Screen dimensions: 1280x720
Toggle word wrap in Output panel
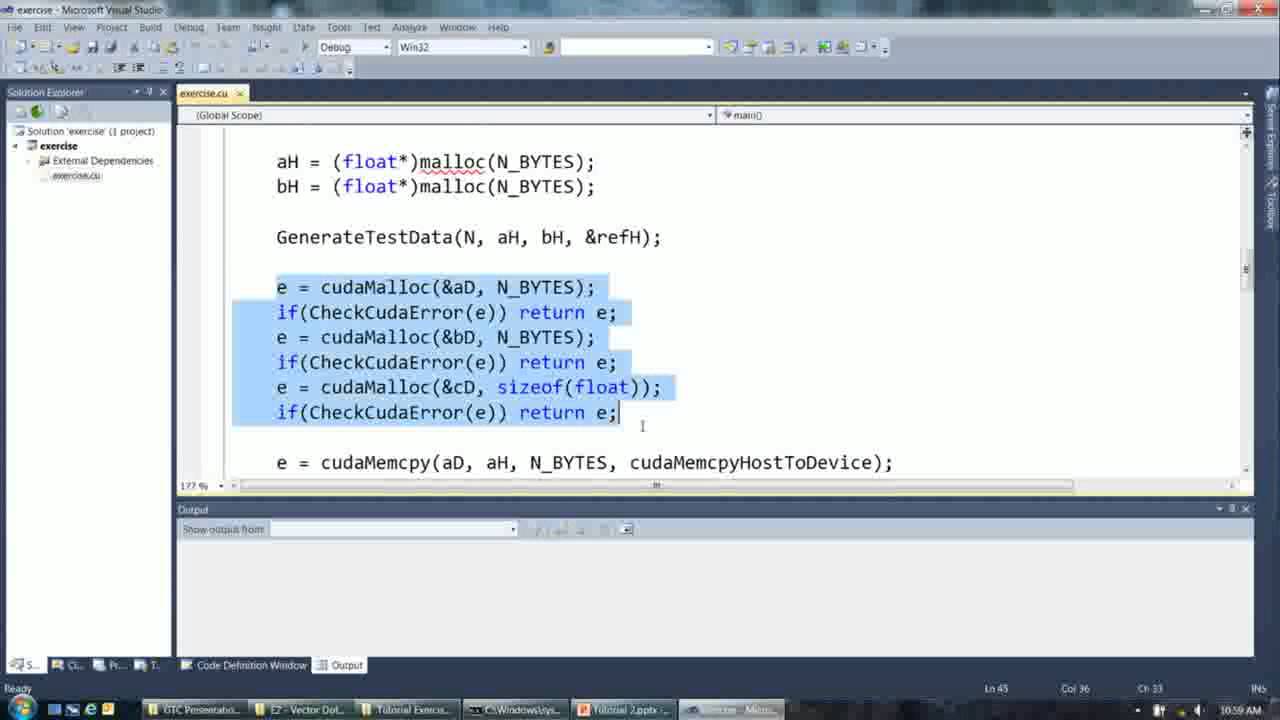626,529
